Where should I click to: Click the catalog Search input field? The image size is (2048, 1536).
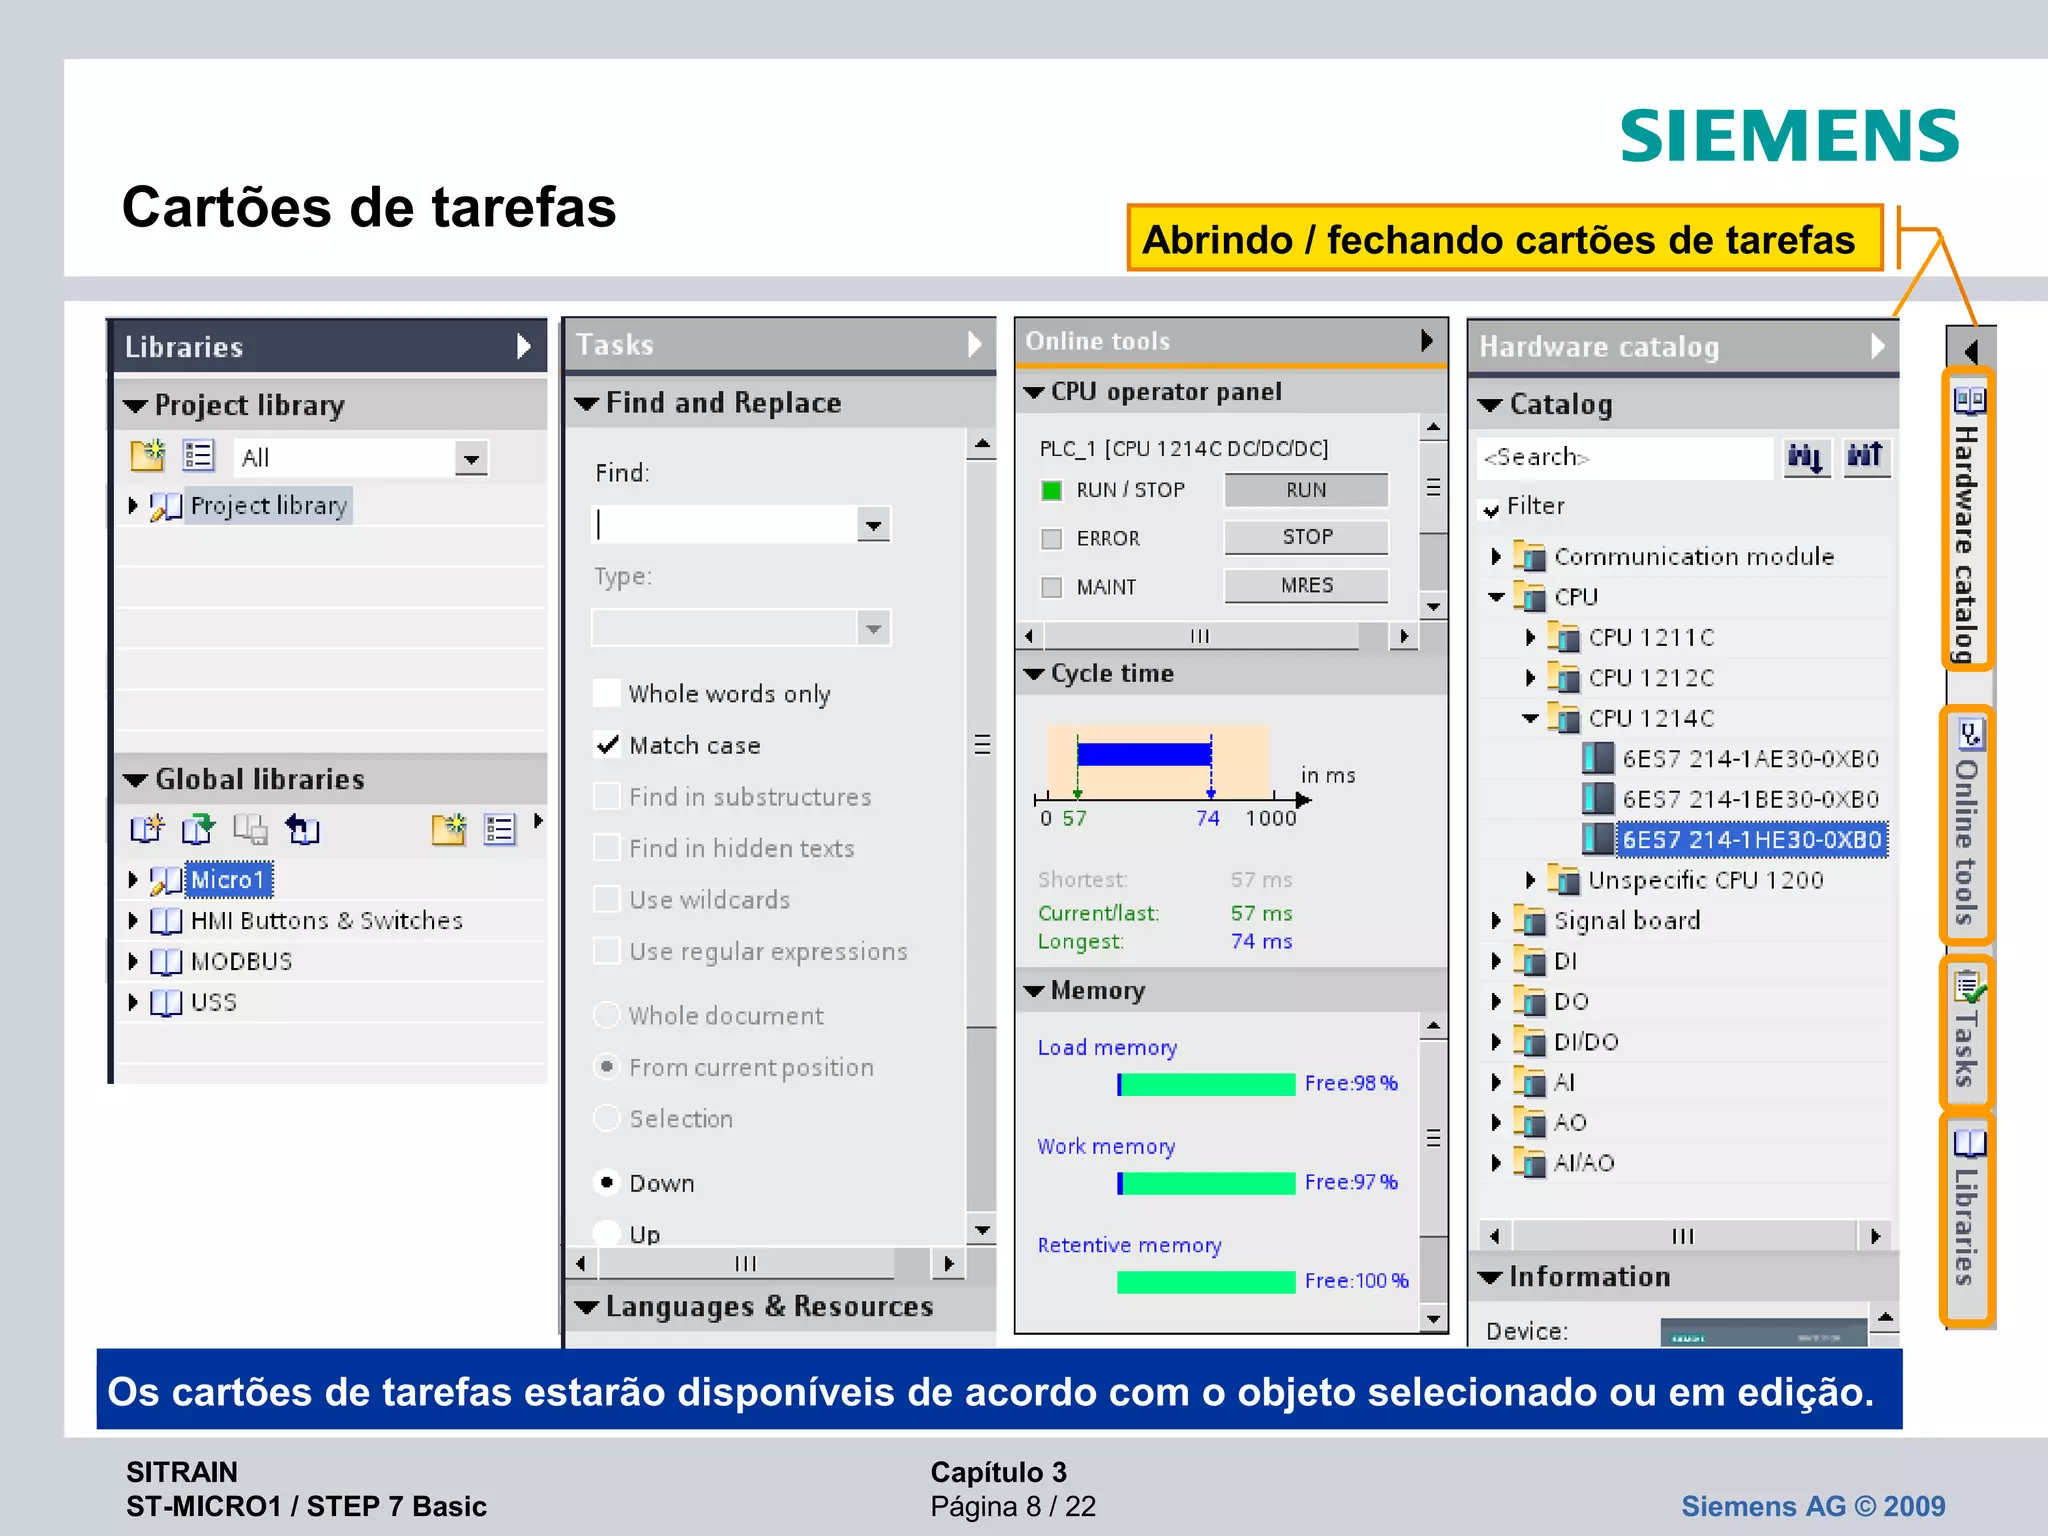1624,458
